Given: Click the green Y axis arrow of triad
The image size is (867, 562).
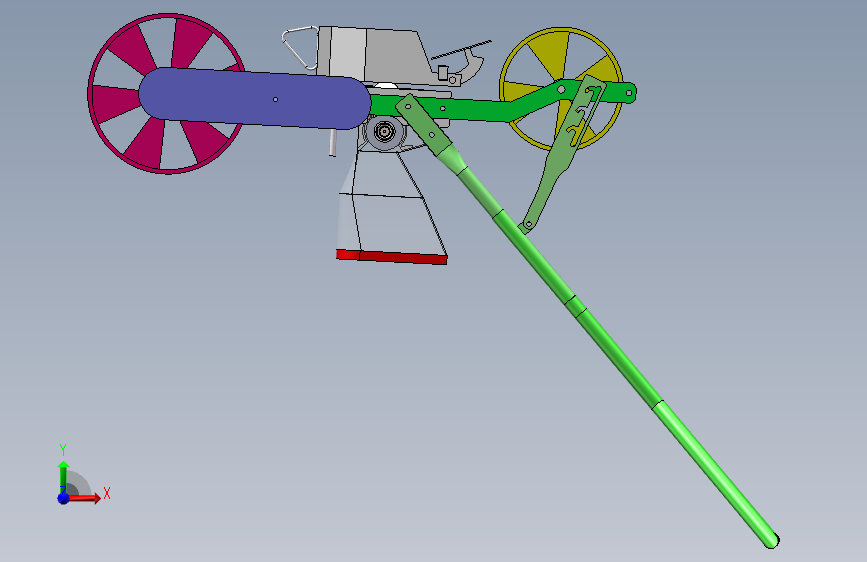Looking at the screenshot, I should coord(63,476).
